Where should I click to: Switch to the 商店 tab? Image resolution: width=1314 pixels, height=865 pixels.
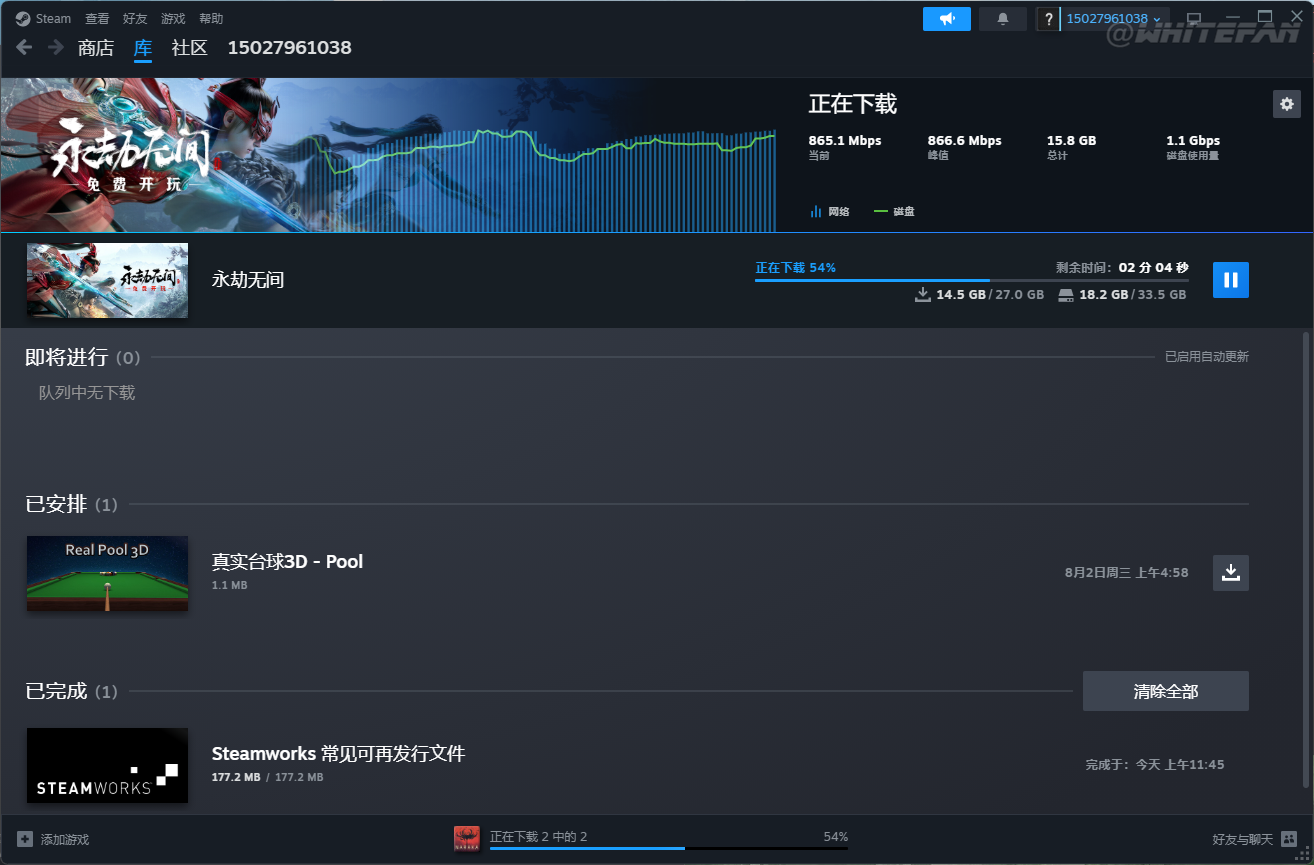tap(96, 48)
